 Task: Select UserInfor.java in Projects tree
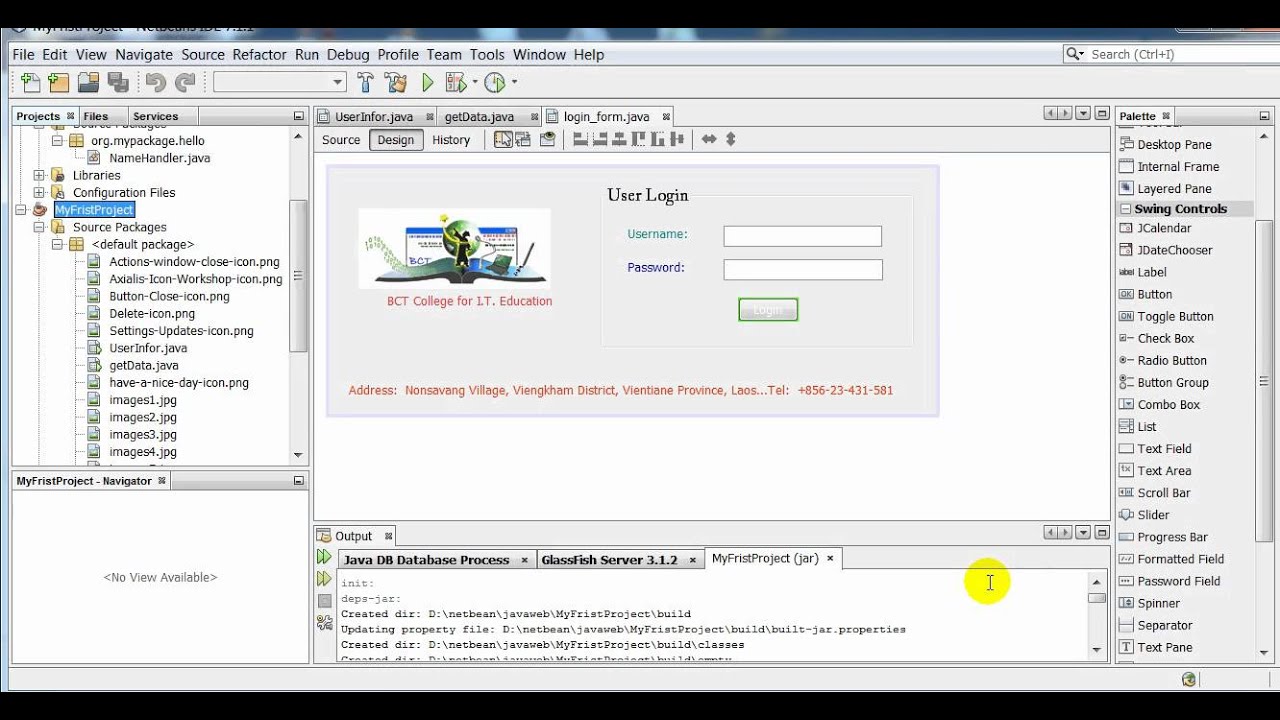tap(148, 348)
